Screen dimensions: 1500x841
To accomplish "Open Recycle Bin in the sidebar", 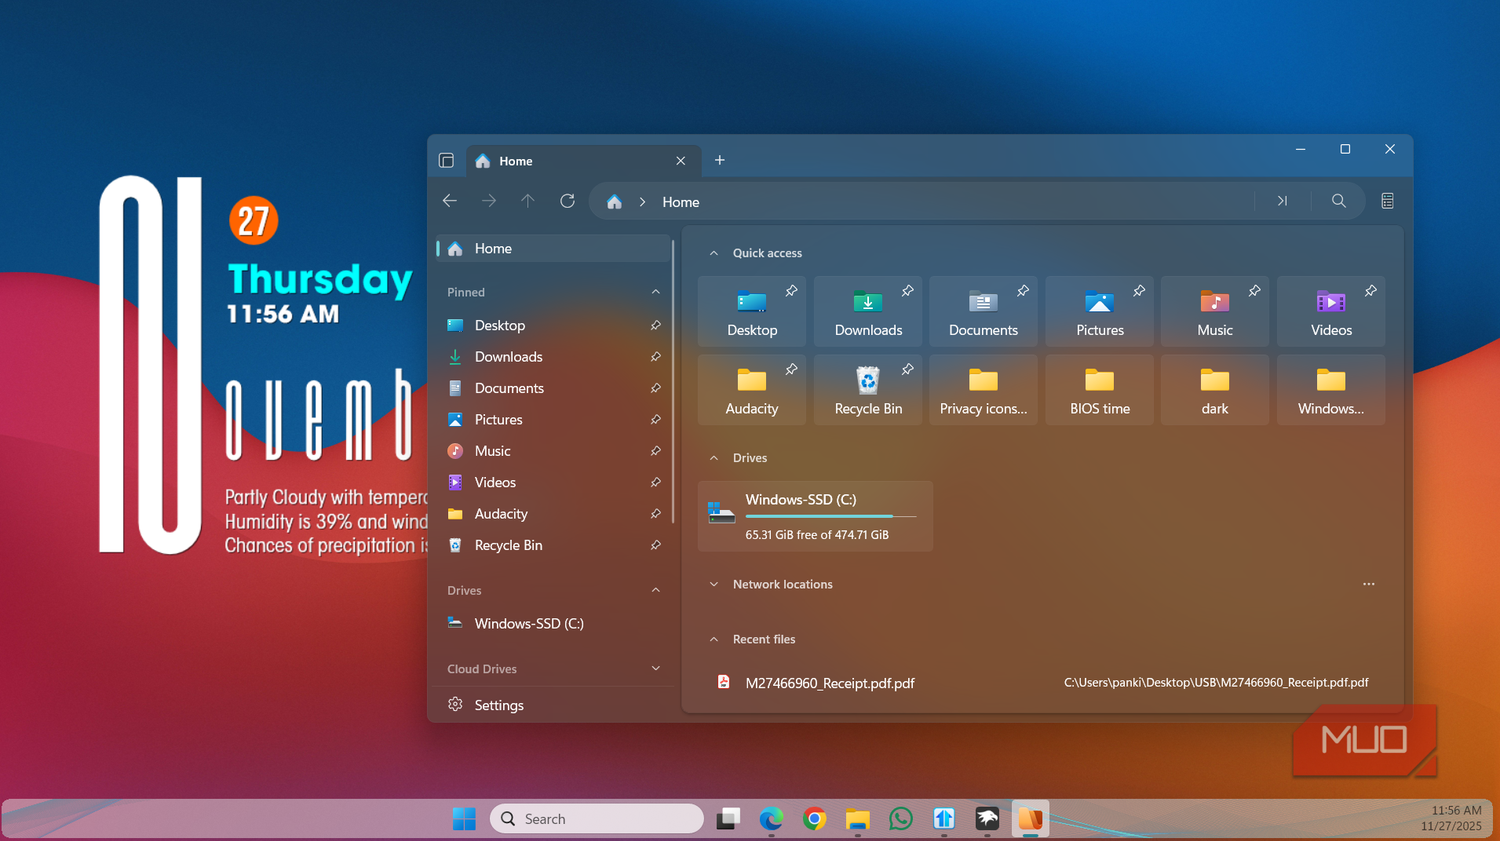I will click(553, 545).
